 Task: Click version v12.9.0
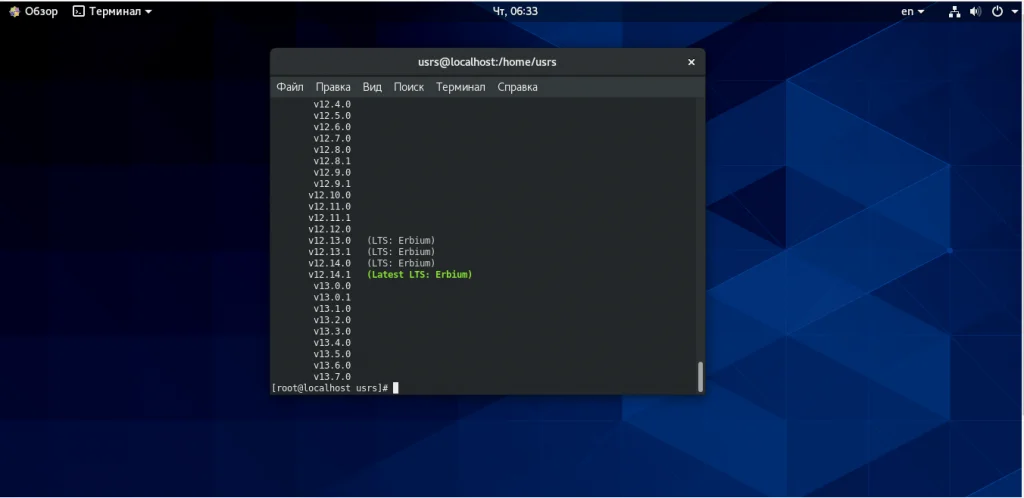click(332, 173)
